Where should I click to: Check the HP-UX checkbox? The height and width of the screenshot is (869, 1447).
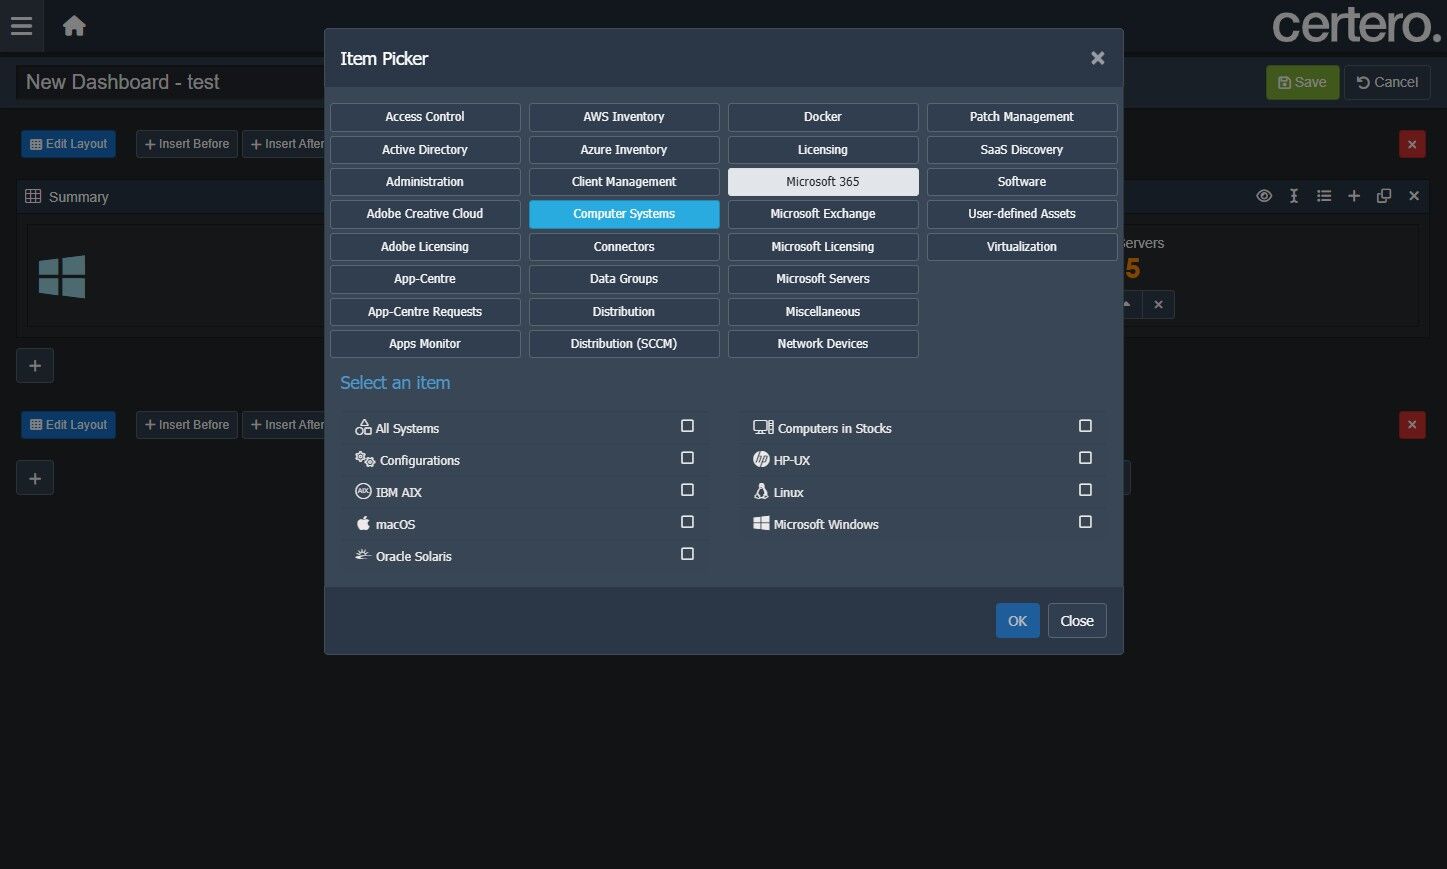pos(1085,458)
